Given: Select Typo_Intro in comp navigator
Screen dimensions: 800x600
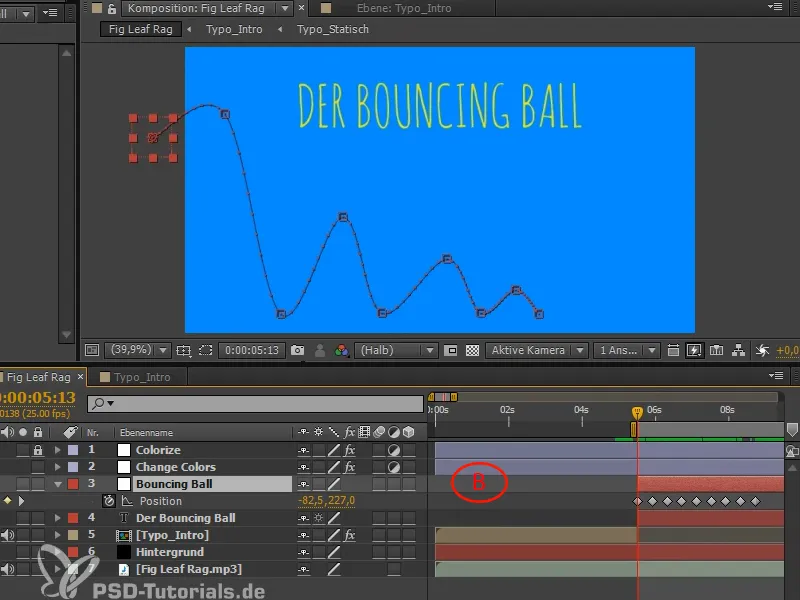Looking at the screenshot, I should click(234, 29).
